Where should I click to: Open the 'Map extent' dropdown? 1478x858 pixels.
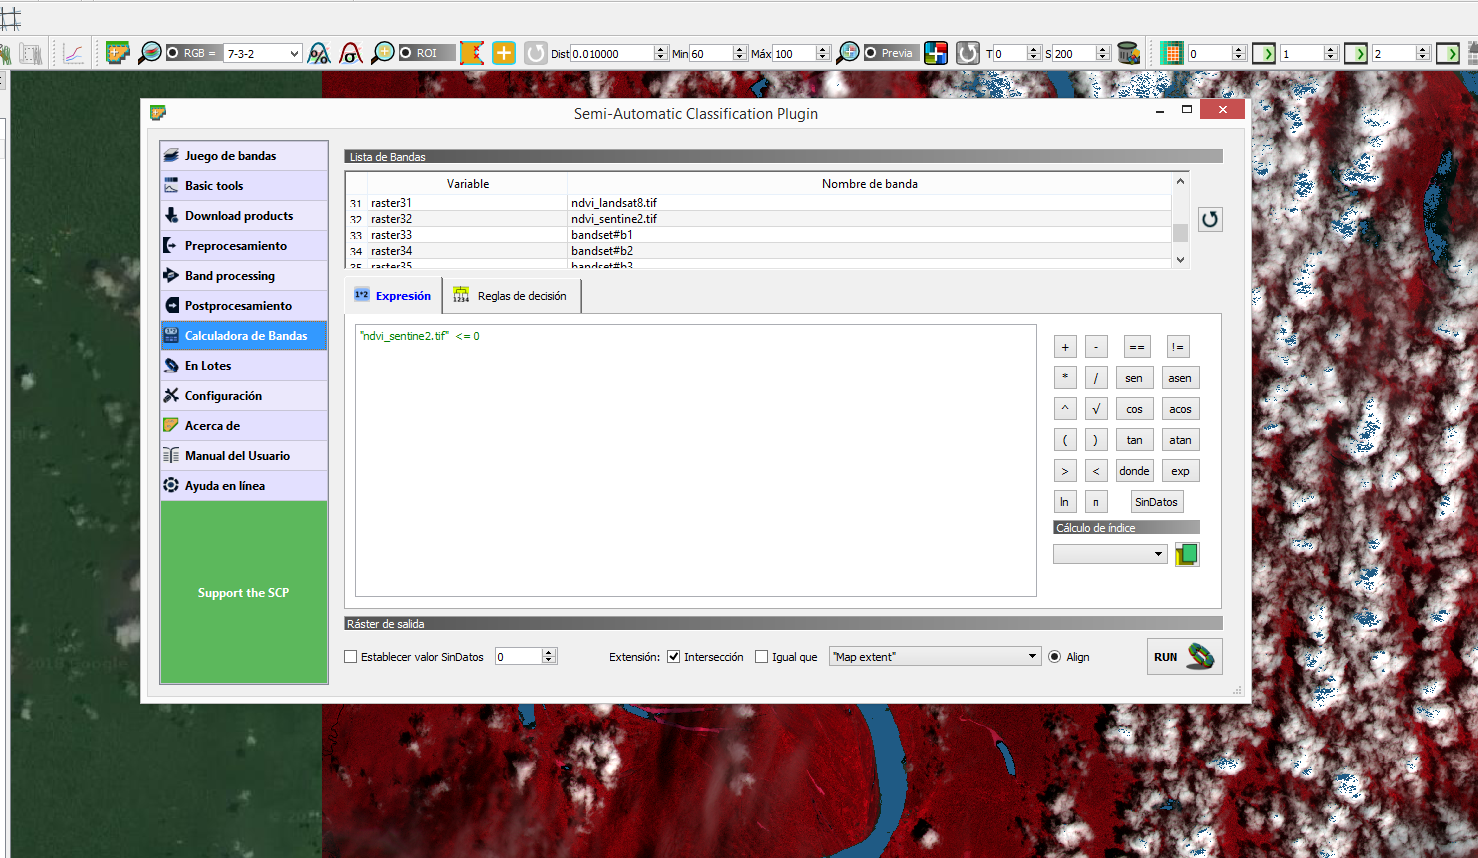tap(935, 656)
